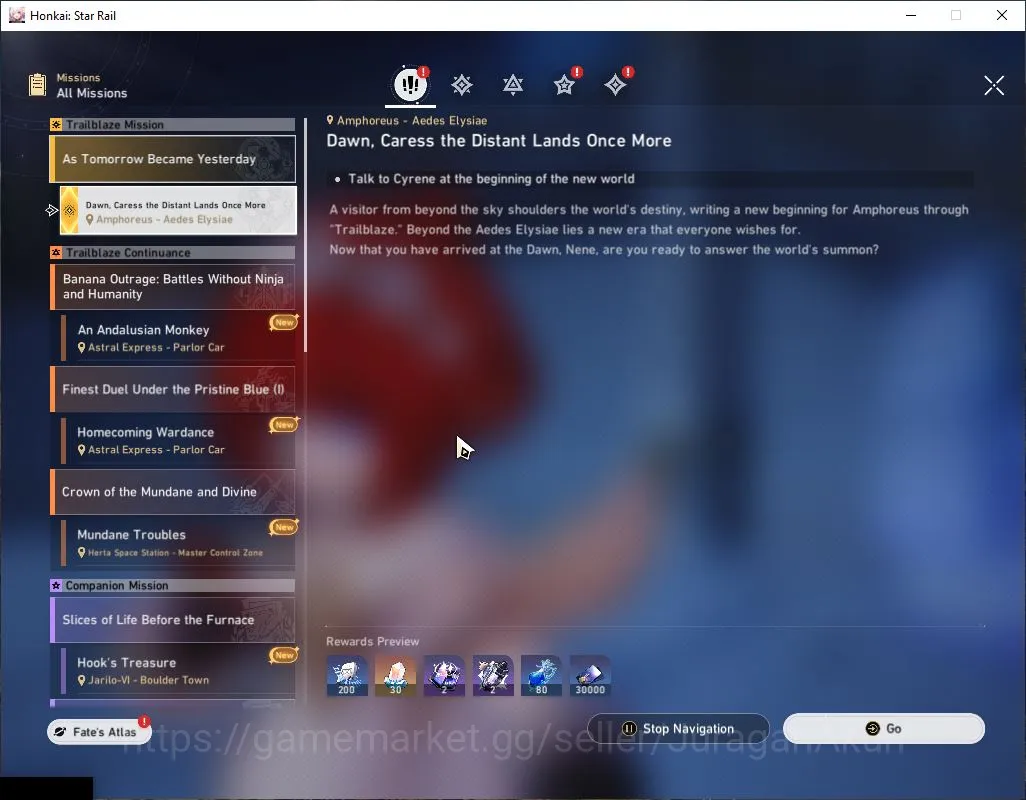Click 'Rewards Preview' label
Viewport: 1026px width, 800px height.
click(372, 641)
